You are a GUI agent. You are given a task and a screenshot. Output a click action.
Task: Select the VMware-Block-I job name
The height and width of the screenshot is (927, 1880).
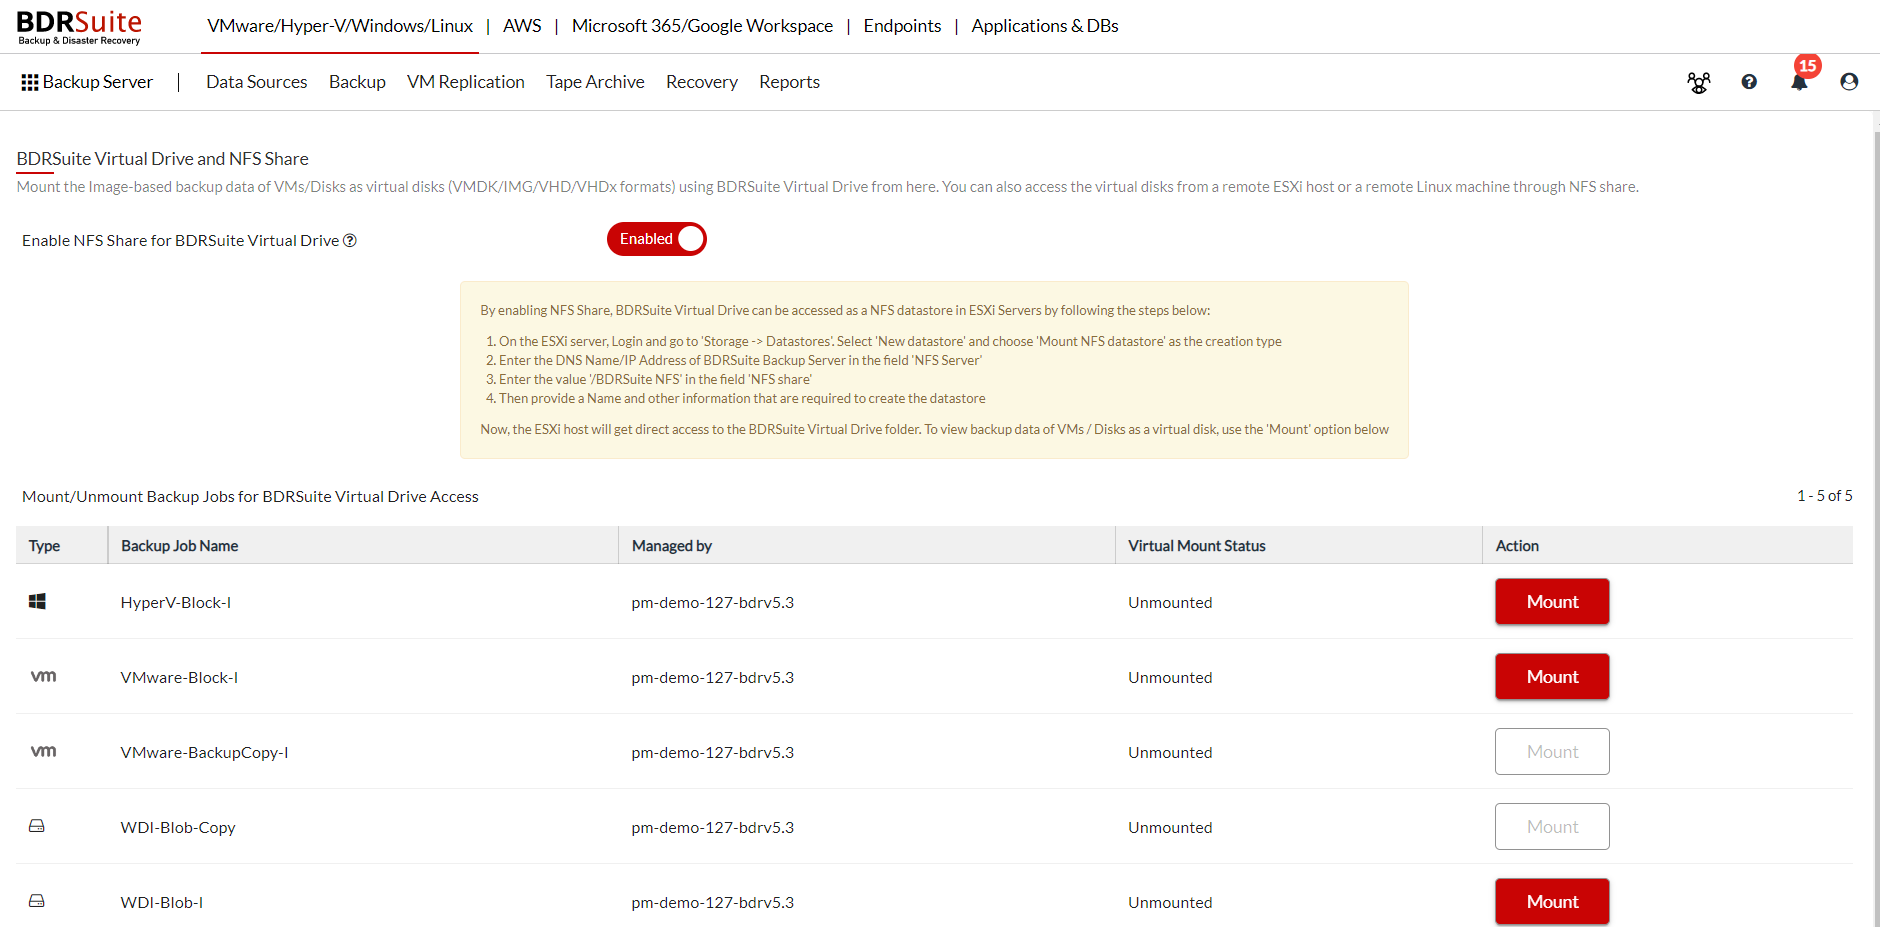coord(179,677)
